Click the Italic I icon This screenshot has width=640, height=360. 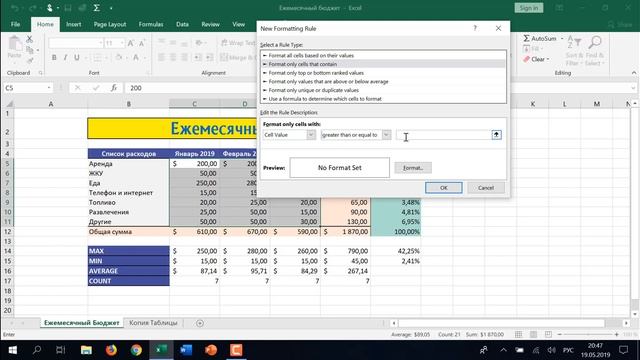point(65,58)
